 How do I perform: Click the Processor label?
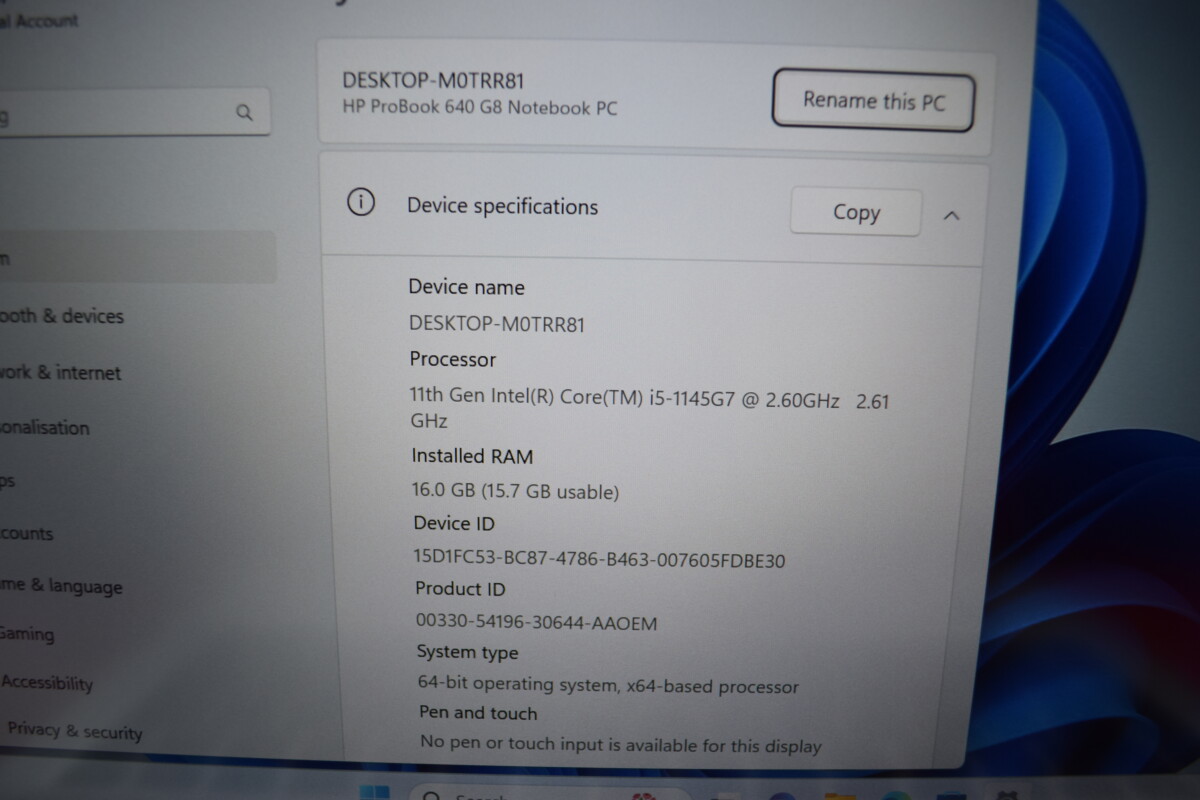pyautogui.click(x=453, y=359)
